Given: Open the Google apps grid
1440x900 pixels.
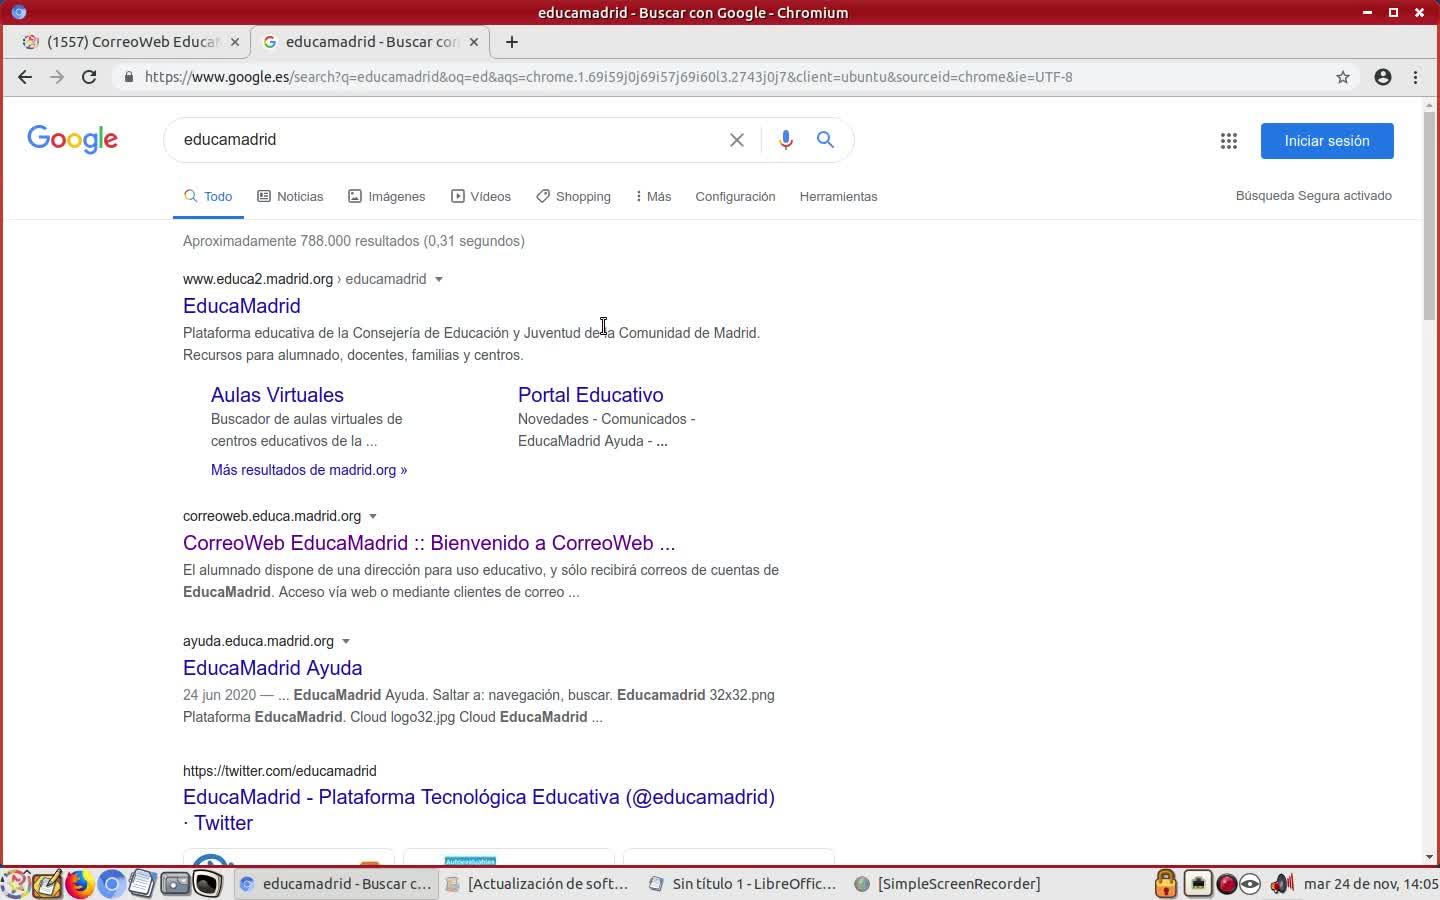Looking at the screenshot, I should point(1229,141).
